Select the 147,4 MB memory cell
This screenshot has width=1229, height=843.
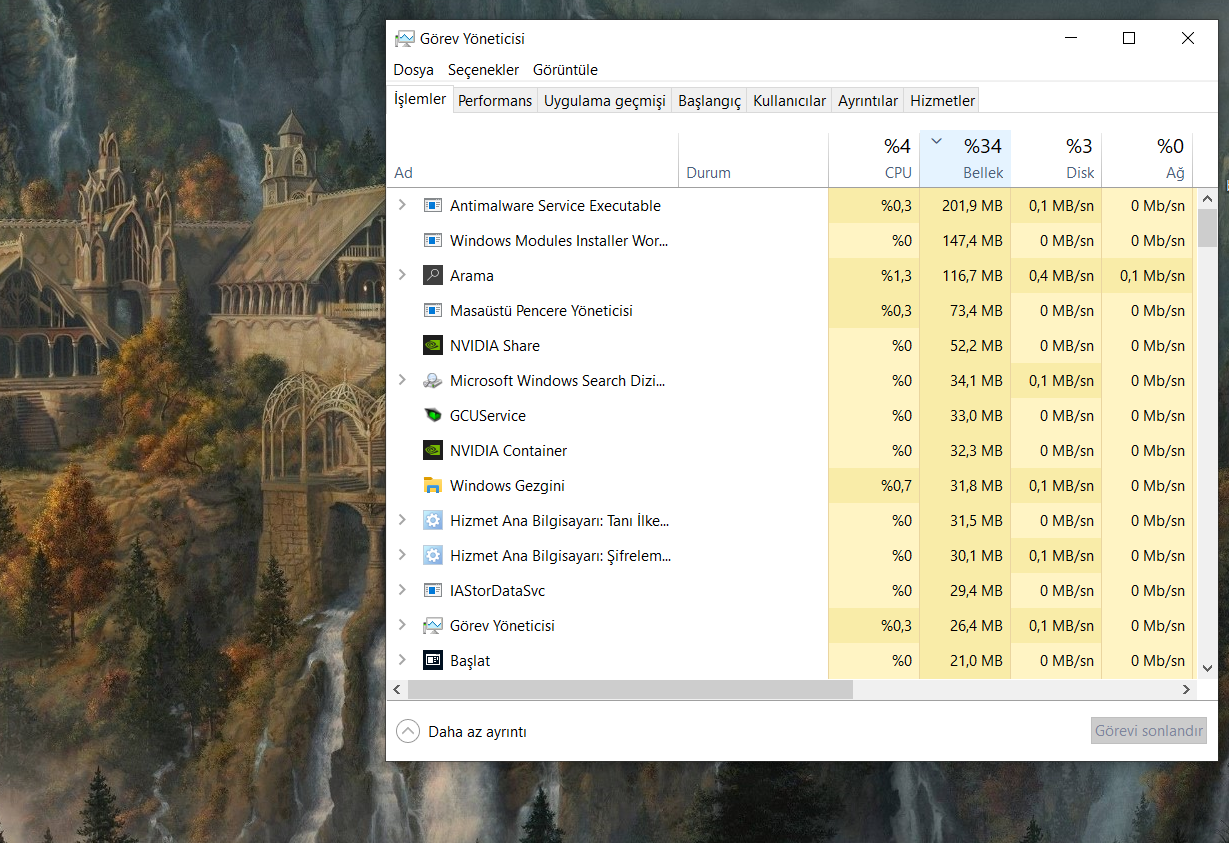(x=965, y=241)
